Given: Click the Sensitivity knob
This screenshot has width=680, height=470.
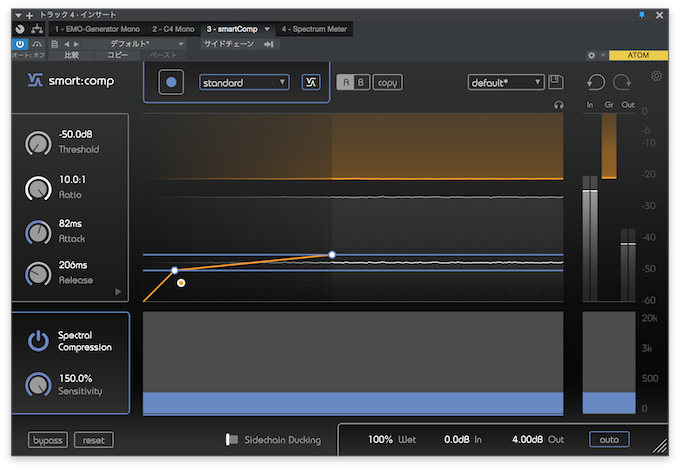Looking at the screenshot, I should click(x=38, y=385).
